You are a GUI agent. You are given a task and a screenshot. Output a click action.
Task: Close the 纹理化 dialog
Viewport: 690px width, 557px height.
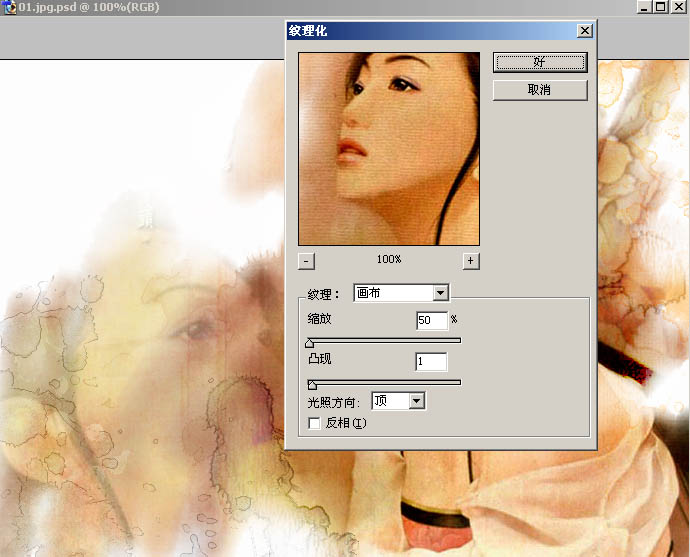point(584,31)
